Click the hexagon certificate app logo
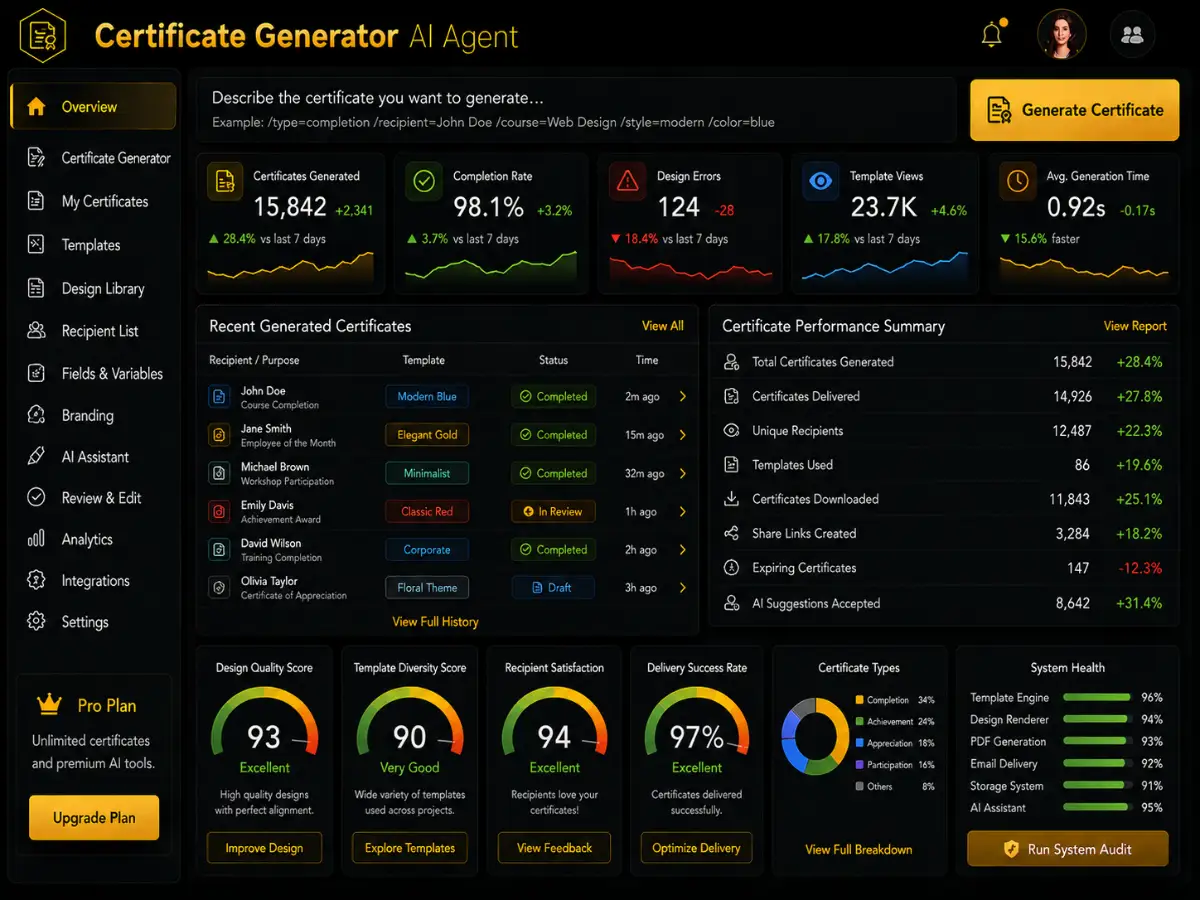 pos(41,35)
